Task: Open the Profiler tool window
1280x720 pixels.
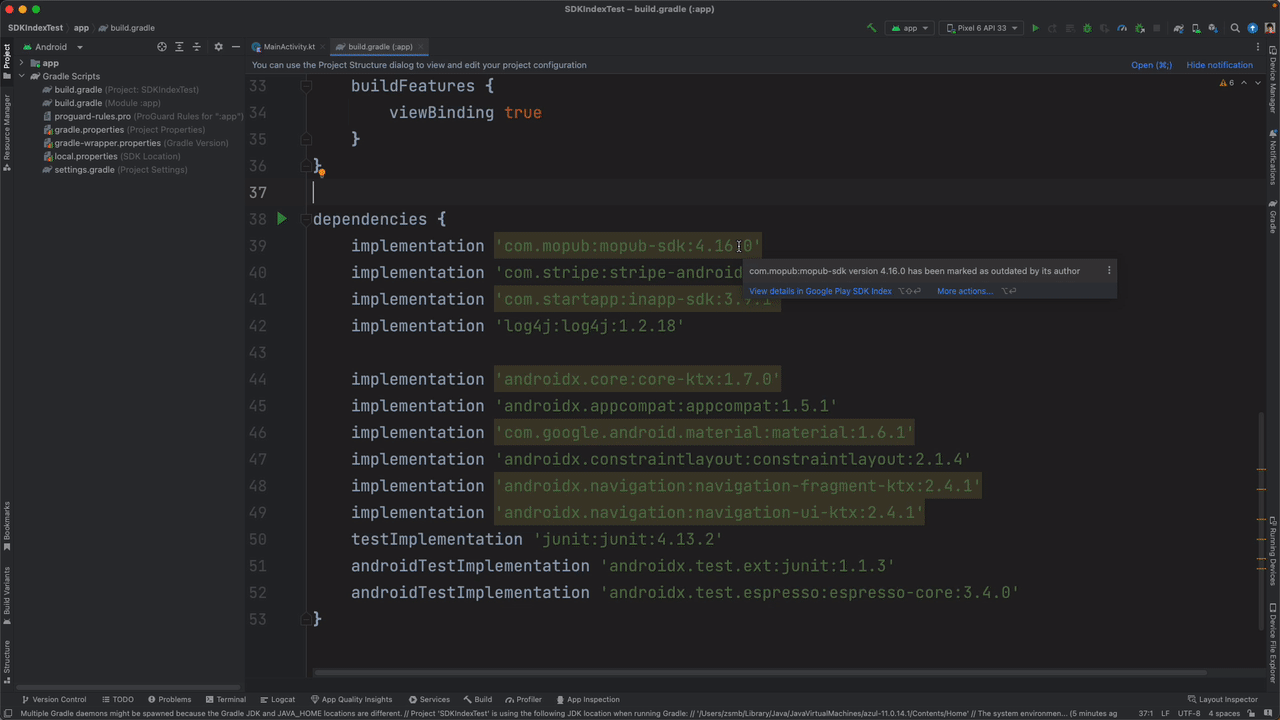Action: [523, 700]
